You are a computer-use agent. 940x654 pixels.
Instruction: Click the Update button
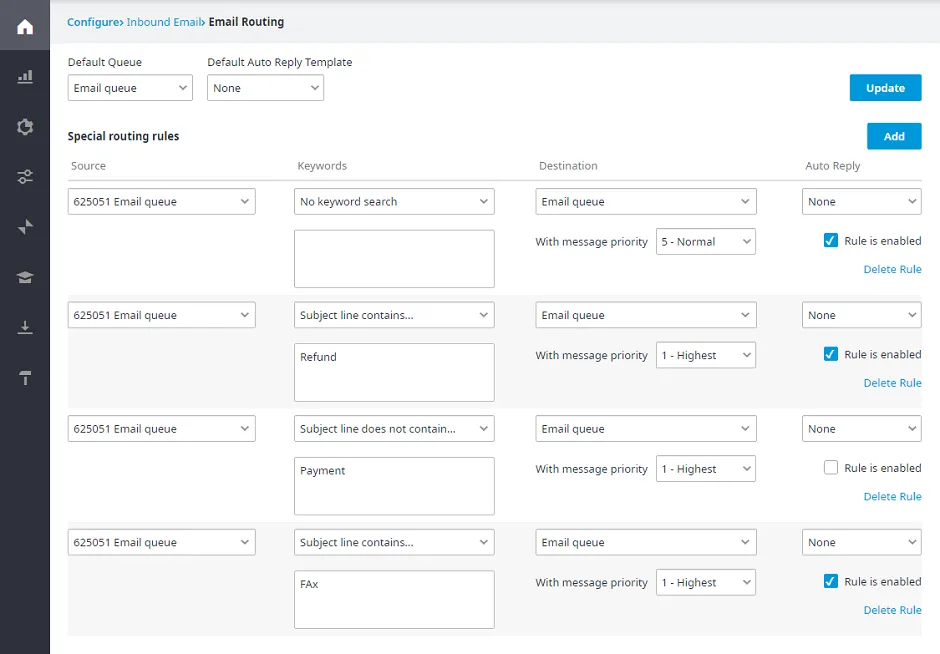(x=885, y=88)
